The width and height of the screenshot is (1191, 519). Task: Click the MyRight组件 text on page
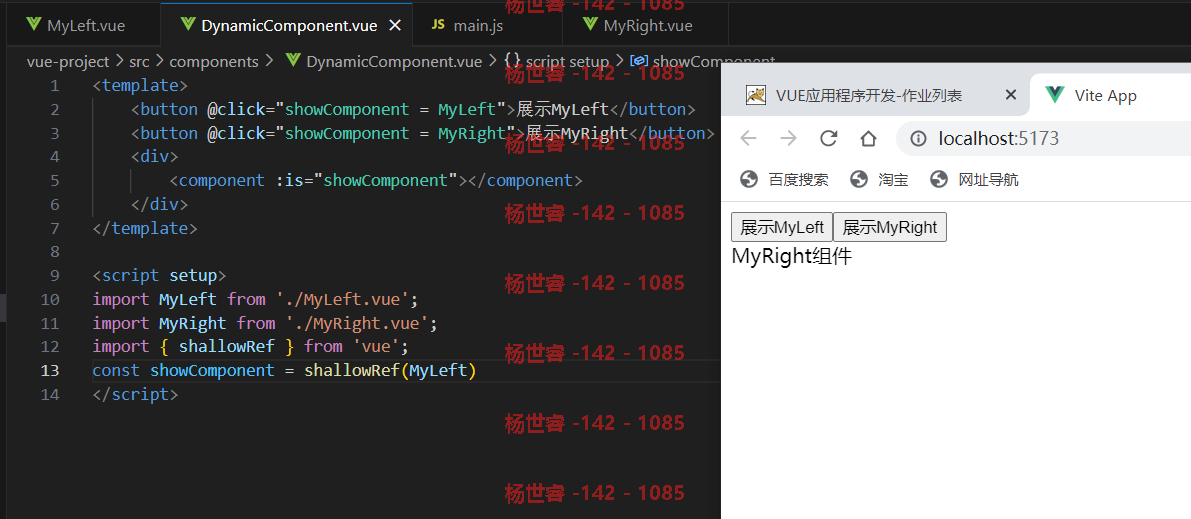point(791,256)
